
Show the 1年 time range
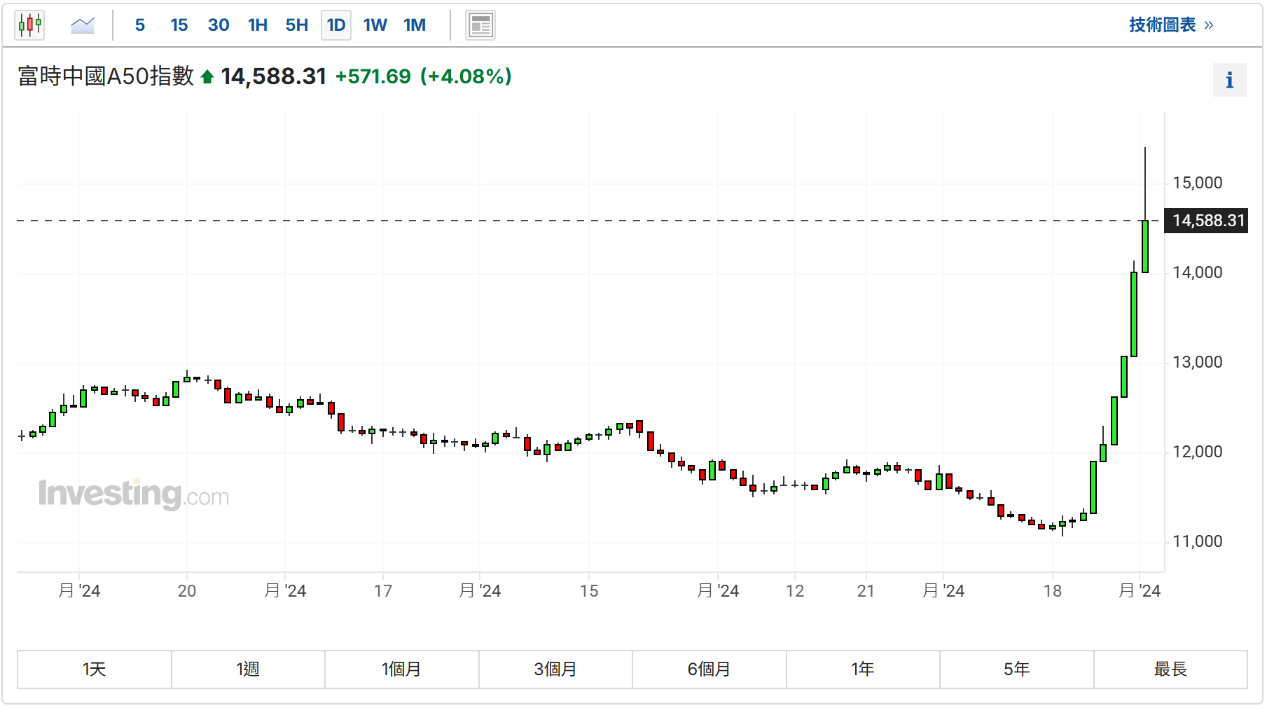click(x=863, y=669)
